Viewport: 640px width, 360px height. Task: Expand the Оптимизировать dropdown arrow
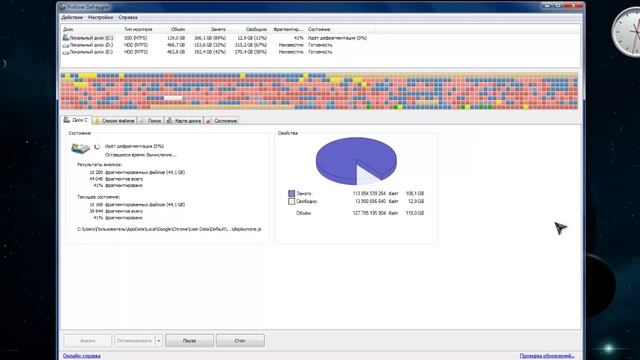click(x=158, y=340)
